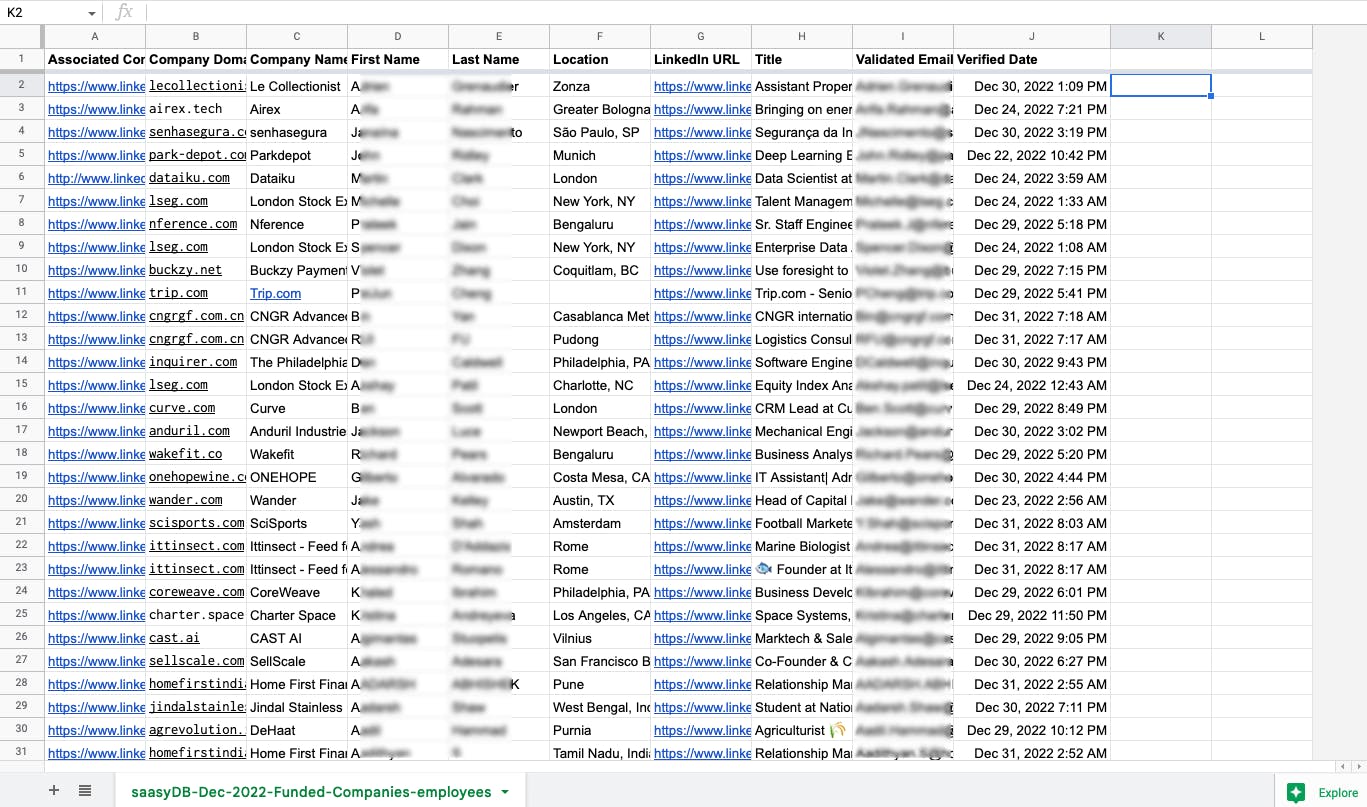Click the Charlotte, NC location cell
Viewport: 1367px width, 807px height.
600,385
